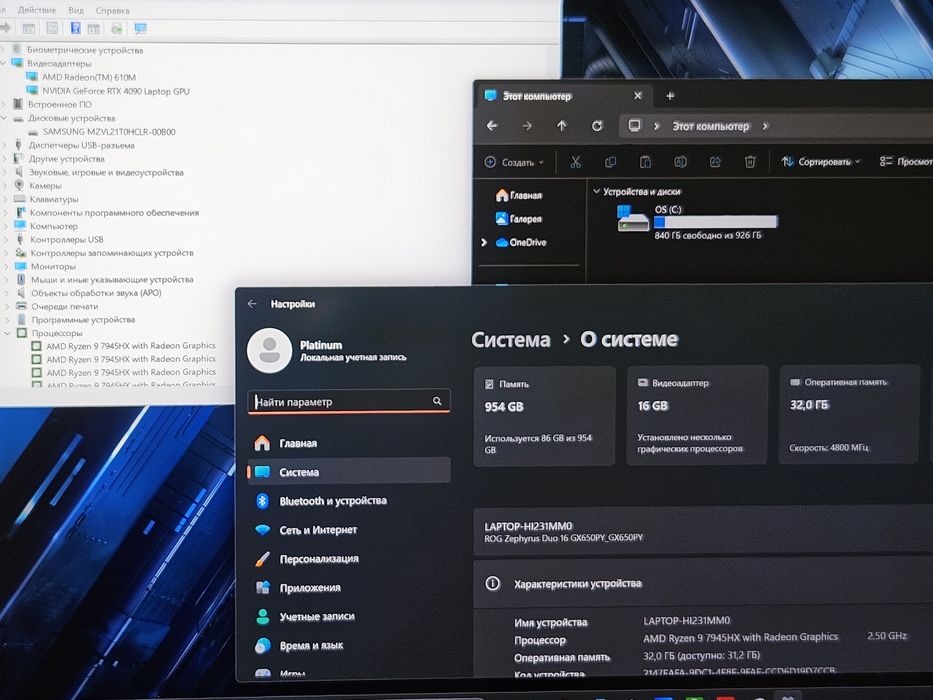Expand the Мониторы node
This screenshot has width=933, height=700.
tap(5, 266)
